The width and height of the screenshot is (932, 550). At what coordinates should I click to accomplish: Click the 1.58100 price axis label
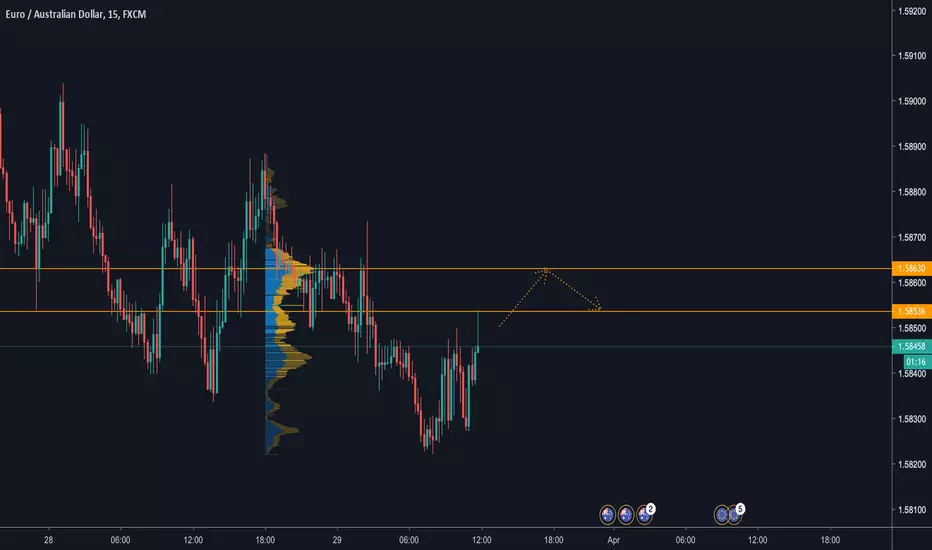(x=912, y=510)
